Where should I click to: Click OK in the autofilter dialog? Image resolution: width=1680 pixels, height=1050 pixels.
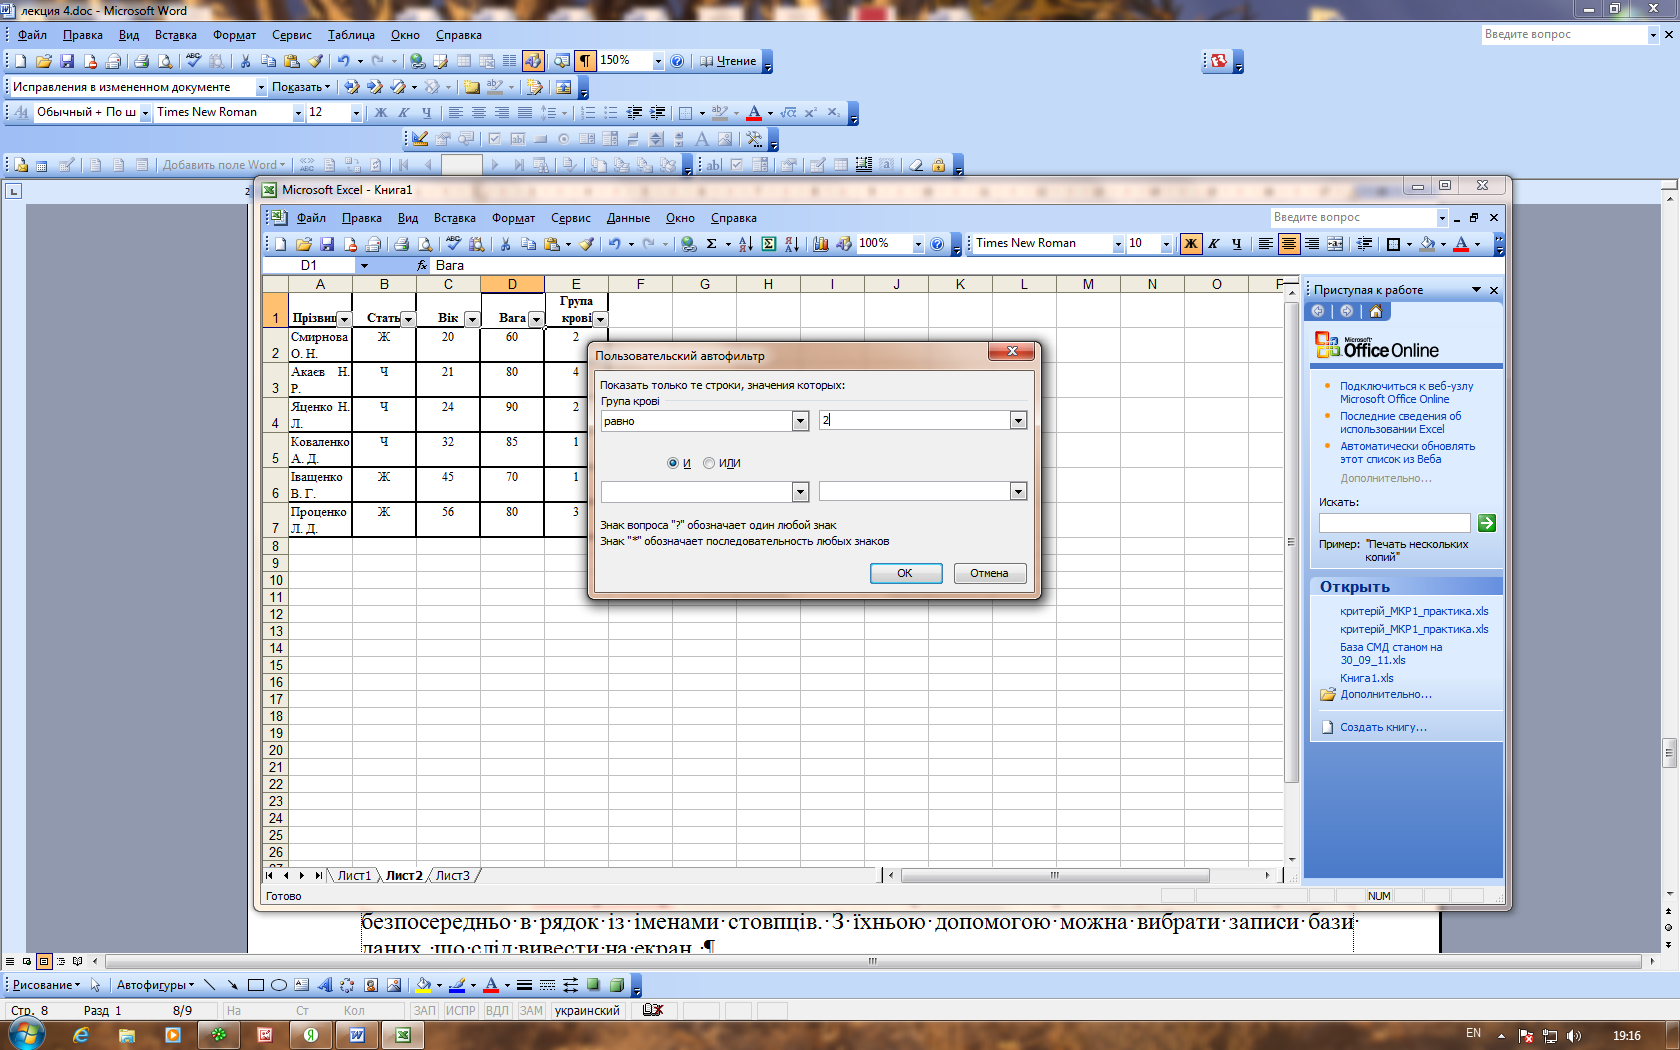905,573
